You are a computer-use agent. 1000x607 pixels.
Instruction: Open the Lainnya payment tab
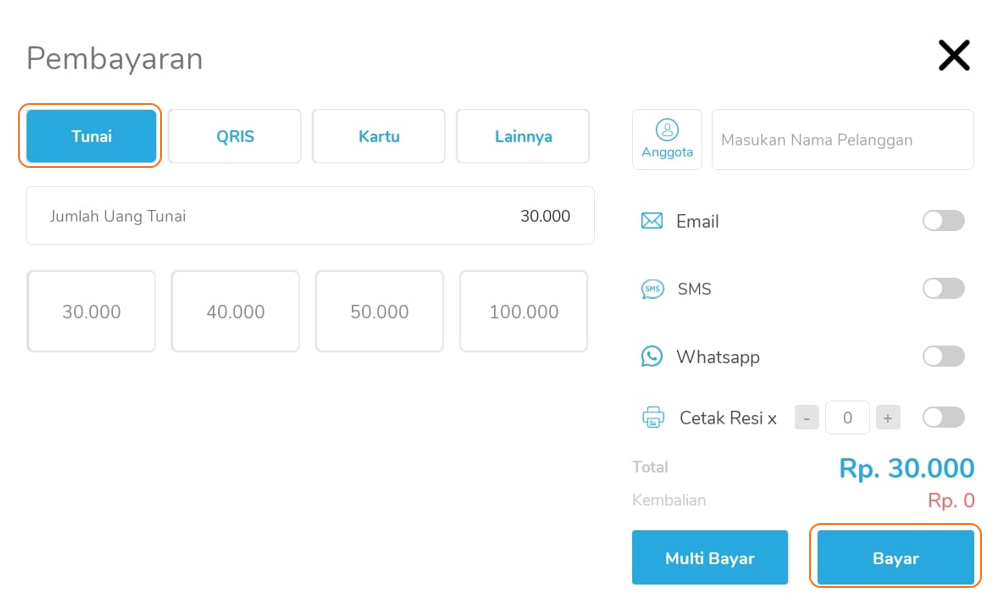pos(523,136)
